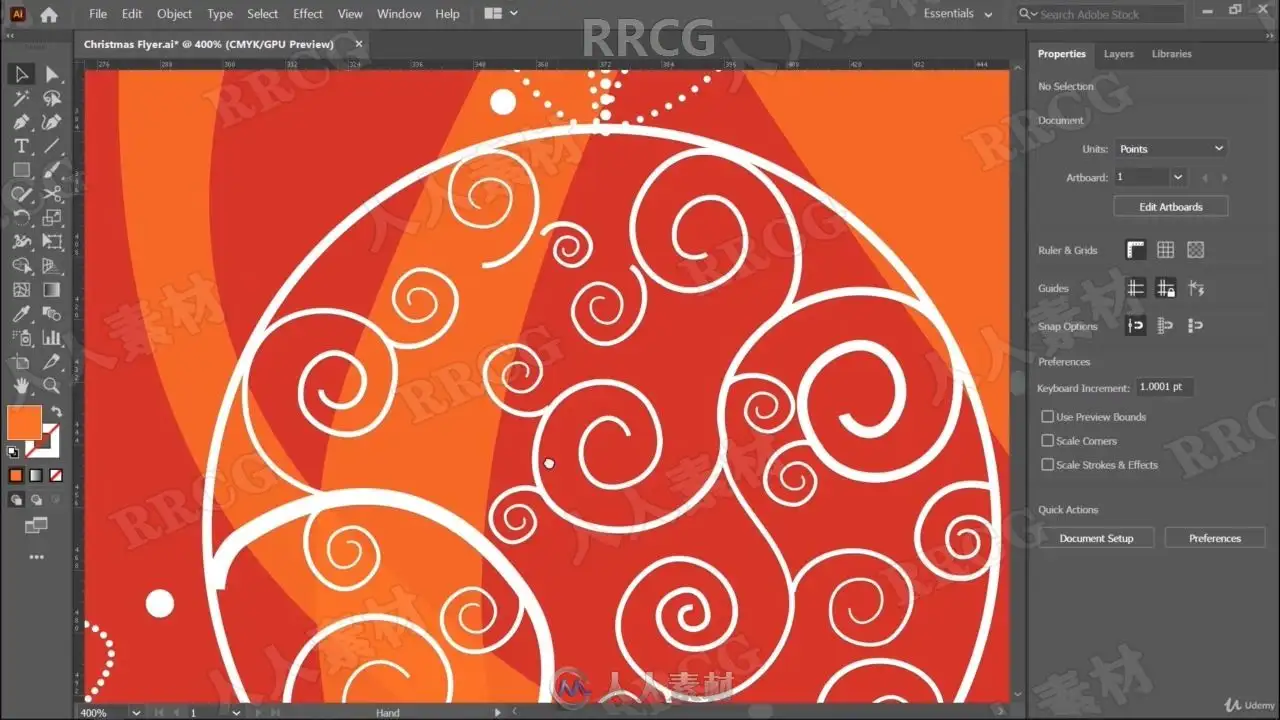This screenshot has width=1280, height=720.
Task: Choose the Free Transform tool
Action: point(52,242)
